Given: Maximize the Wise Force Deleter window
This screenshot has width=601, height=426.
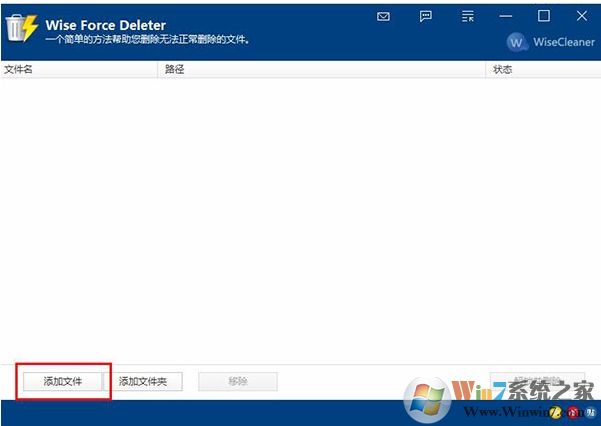Looking at the screenshot, I should pyautogui.click(x=544, y=16).
